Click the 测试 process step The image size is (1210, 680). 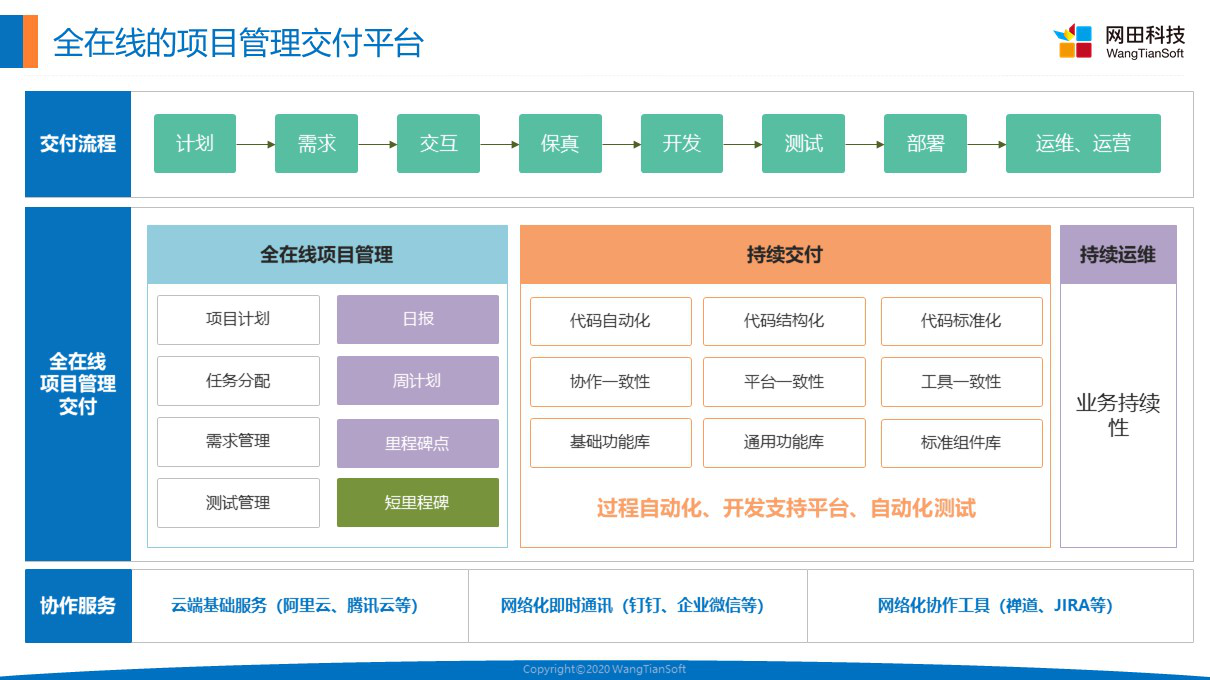click(803, 143)
